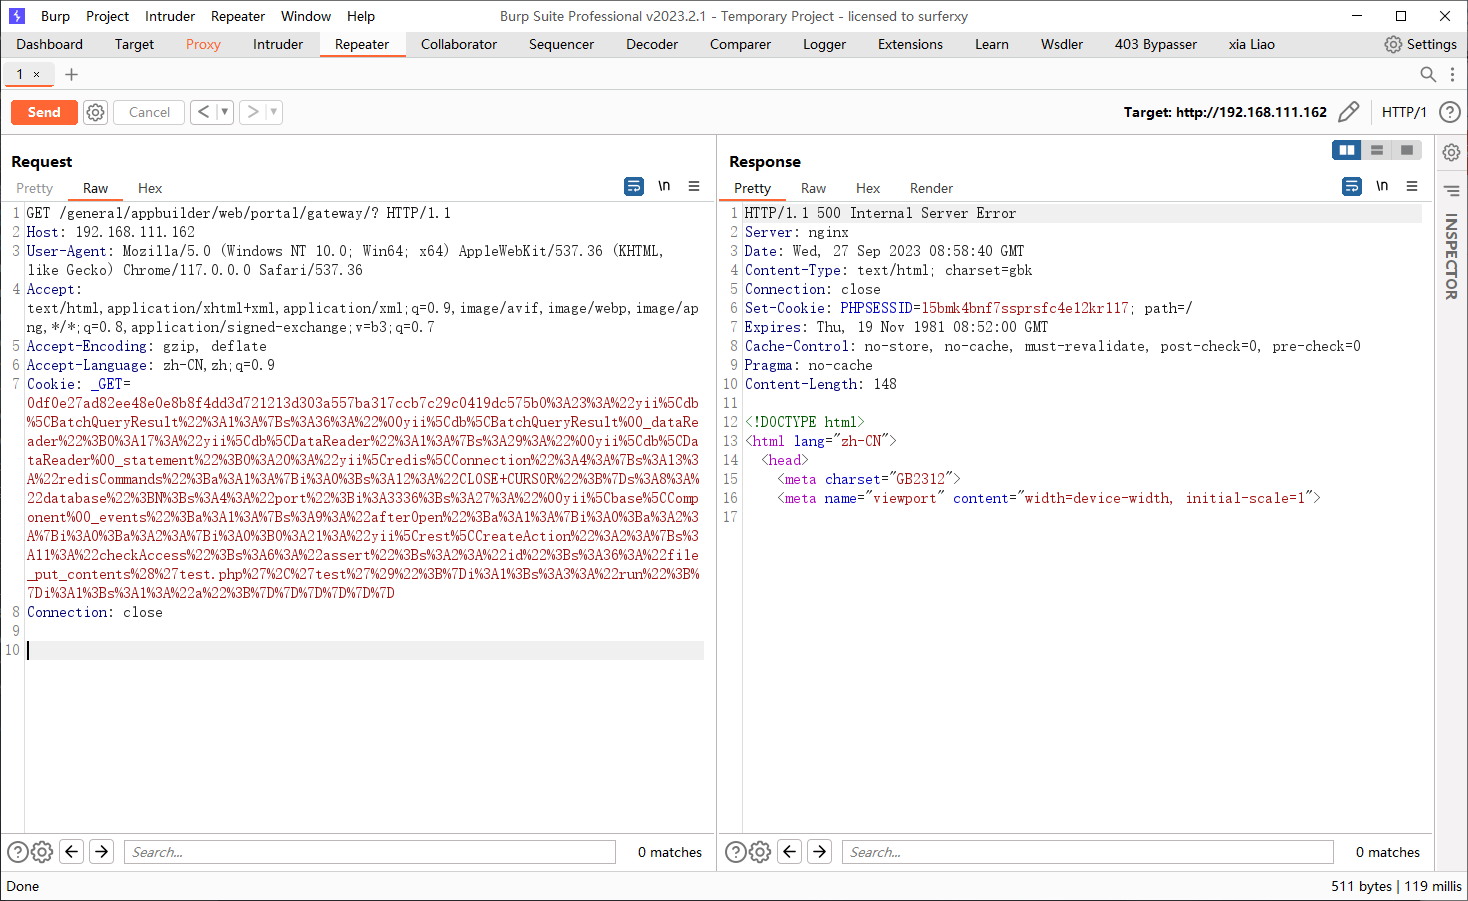The width and height of the screenshot is (1468, 901).
Task: Jump to previous match in response search
Action: (790, 851)
